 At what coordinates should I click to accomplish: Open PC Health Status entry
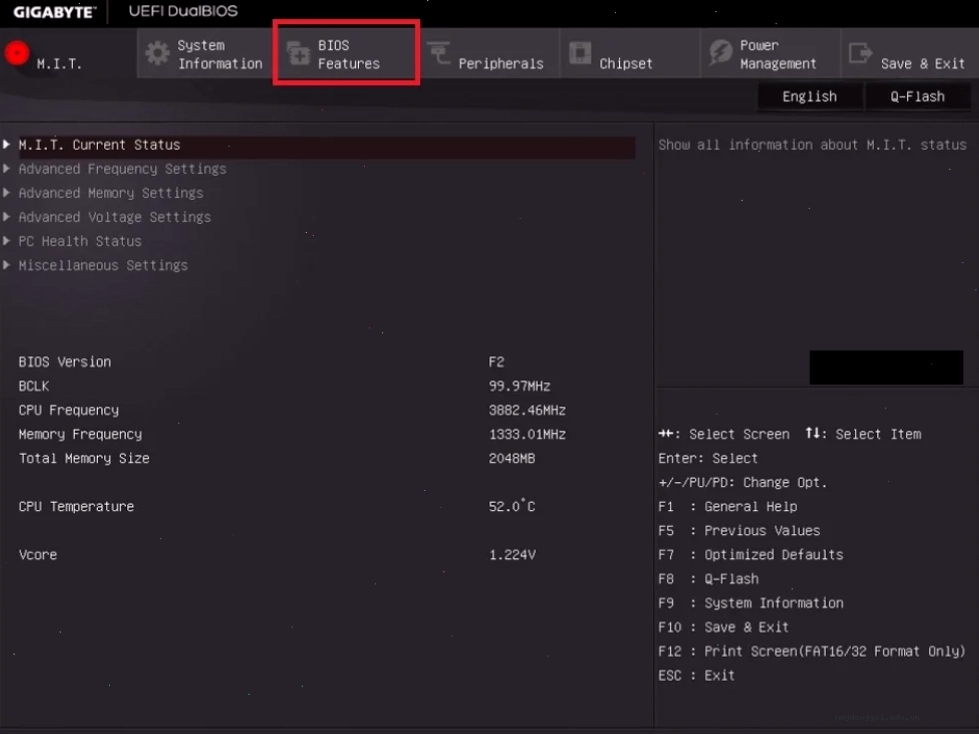80,242
